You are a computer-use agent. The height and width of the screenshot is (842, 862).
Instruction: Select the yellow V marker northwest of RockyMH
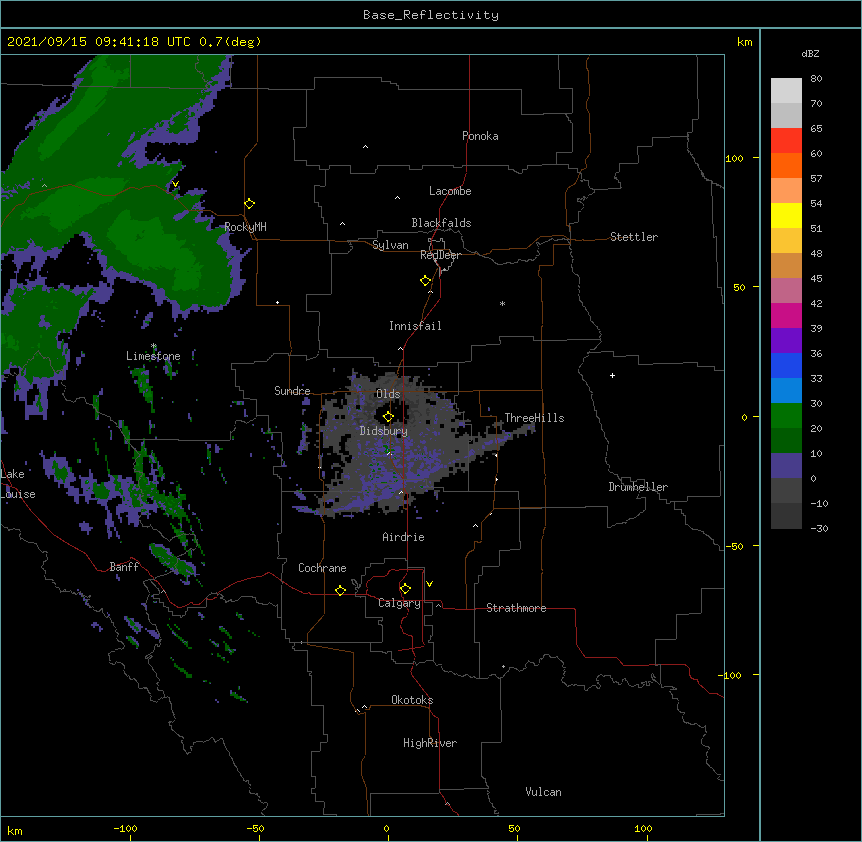tap(175, 184)
